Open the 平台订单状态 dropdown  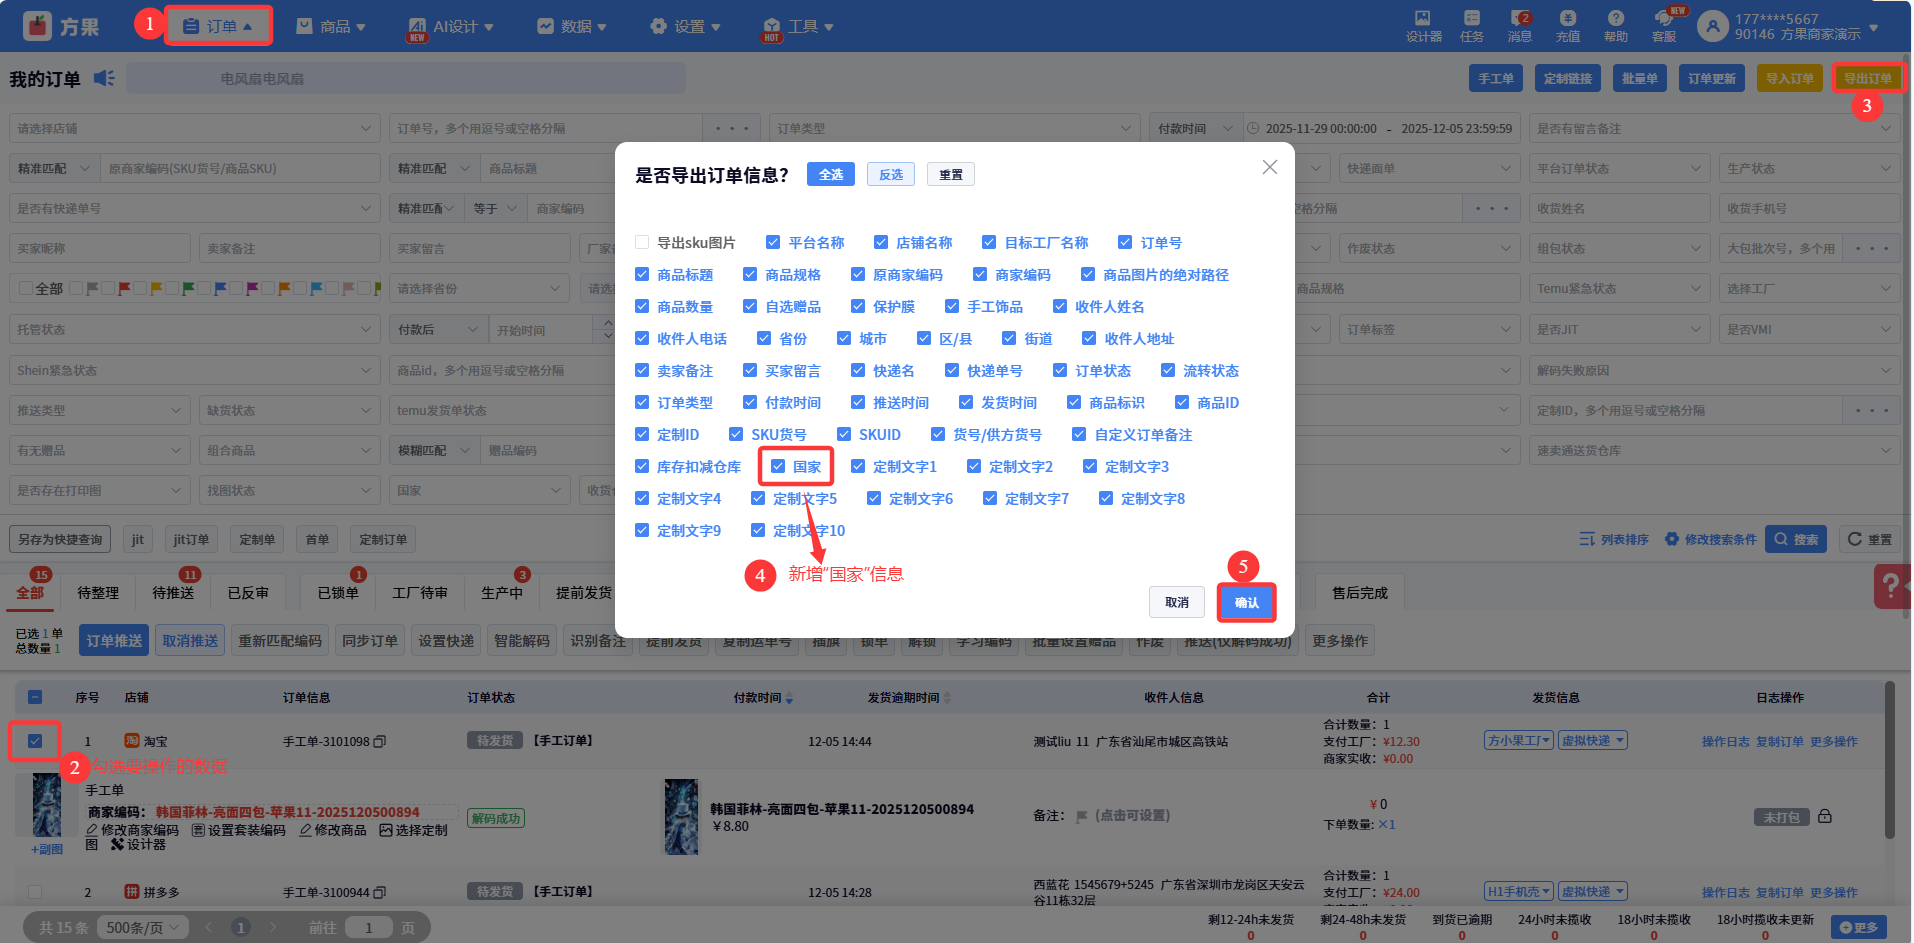(1620, 168)
